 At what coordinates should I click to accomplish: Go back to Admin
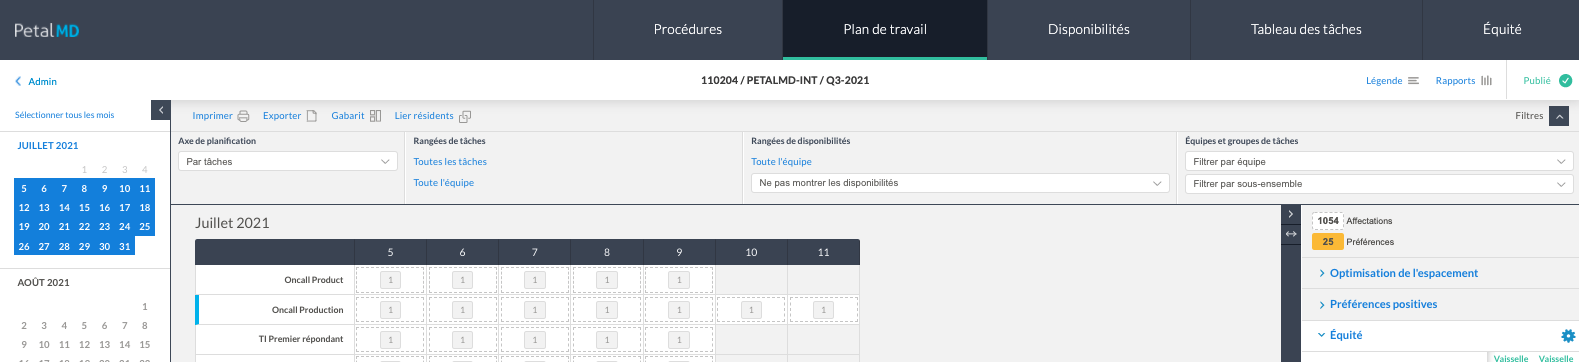(x=36, y=82)
